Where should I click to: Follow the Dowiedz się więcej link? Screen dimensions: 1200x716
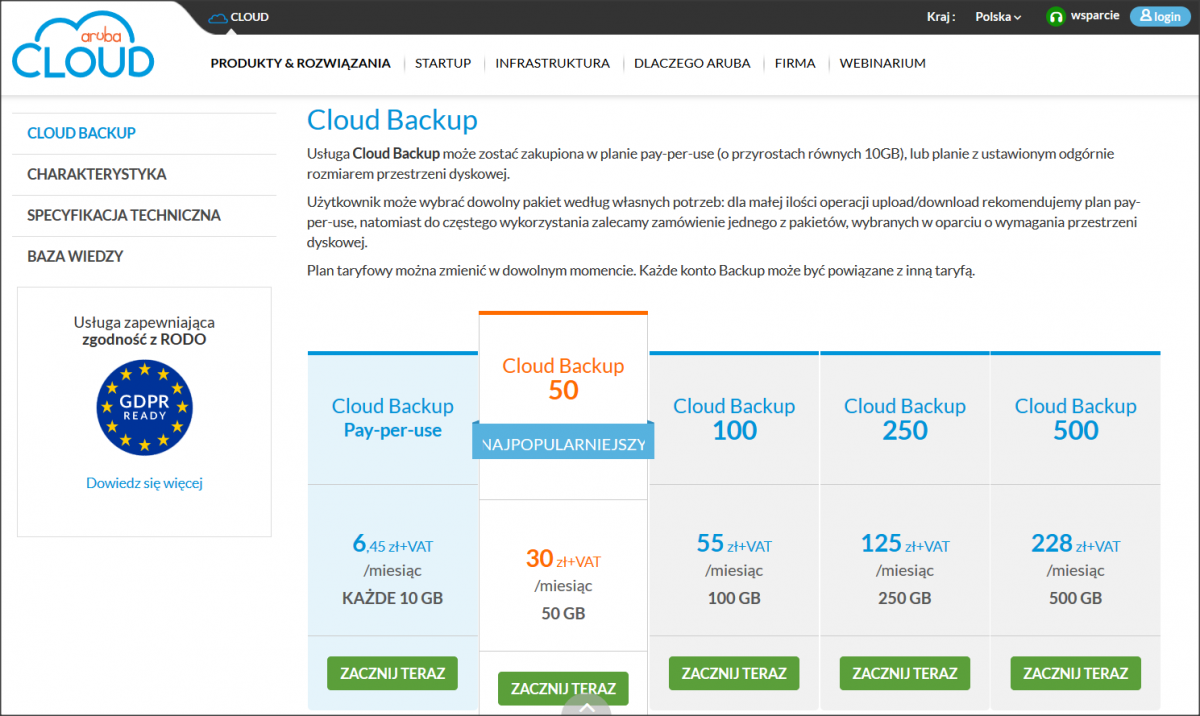point(144,483)
